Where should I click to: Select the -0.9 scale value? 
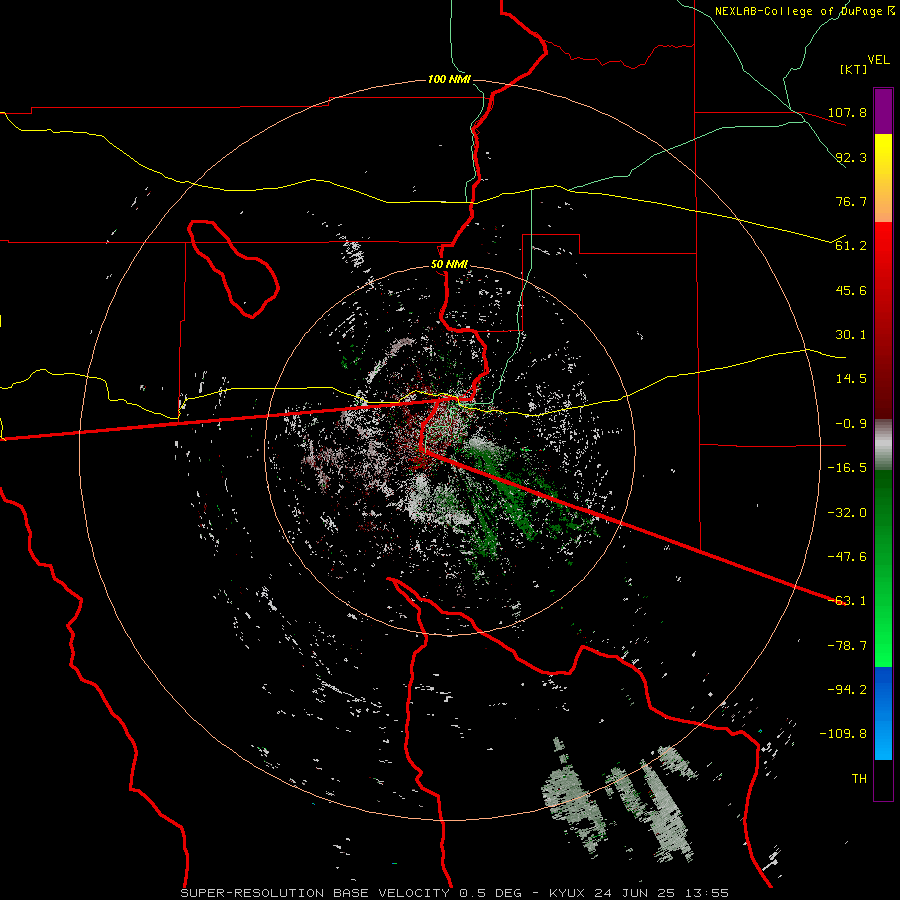(x=851, y=424)
